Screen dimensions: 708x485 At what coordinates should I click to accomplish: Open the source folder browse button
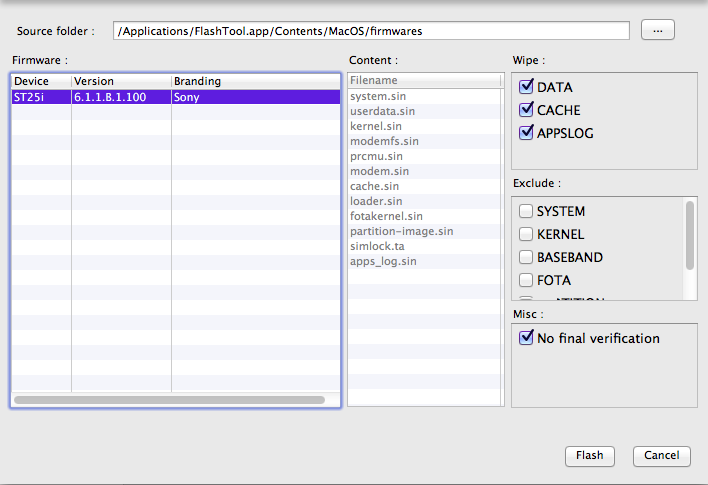[657, 30]
